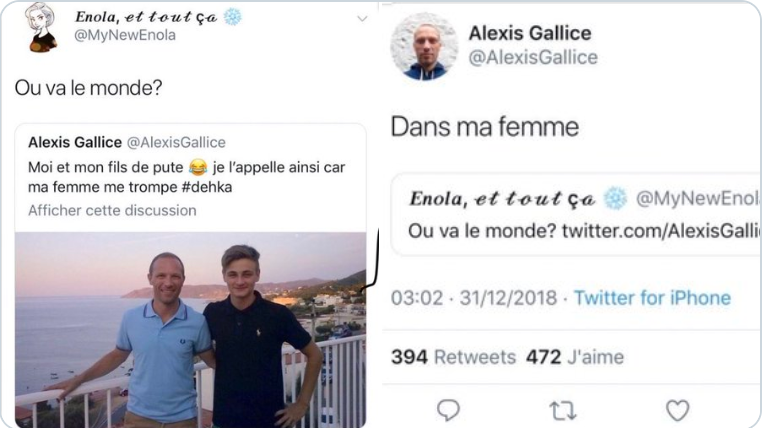The height and width of the screenshot is (428, 762).
Task: Like the tweet with the heart icon
Action: coord(677,410)
